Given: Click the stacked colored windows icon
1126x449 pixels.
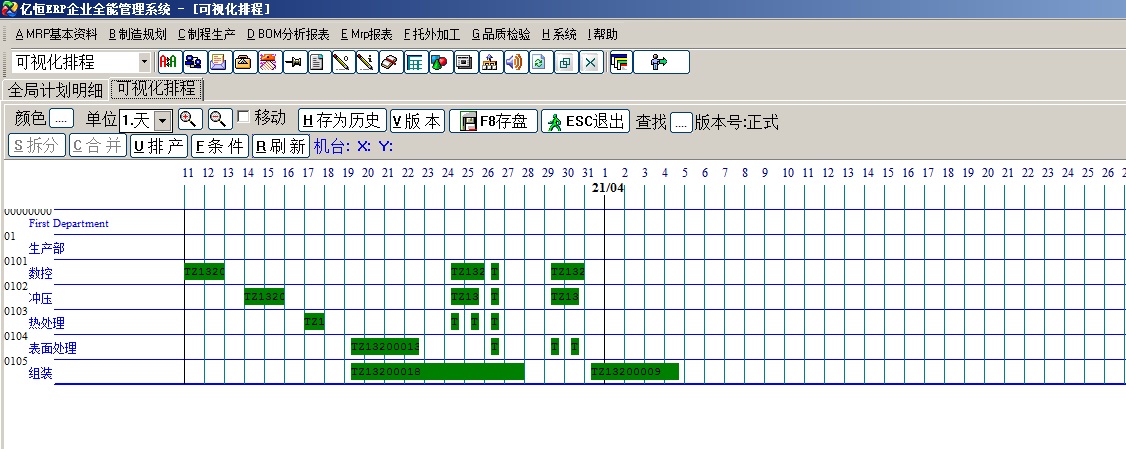Looking at the screenshot, I should [x=620, y=63].
